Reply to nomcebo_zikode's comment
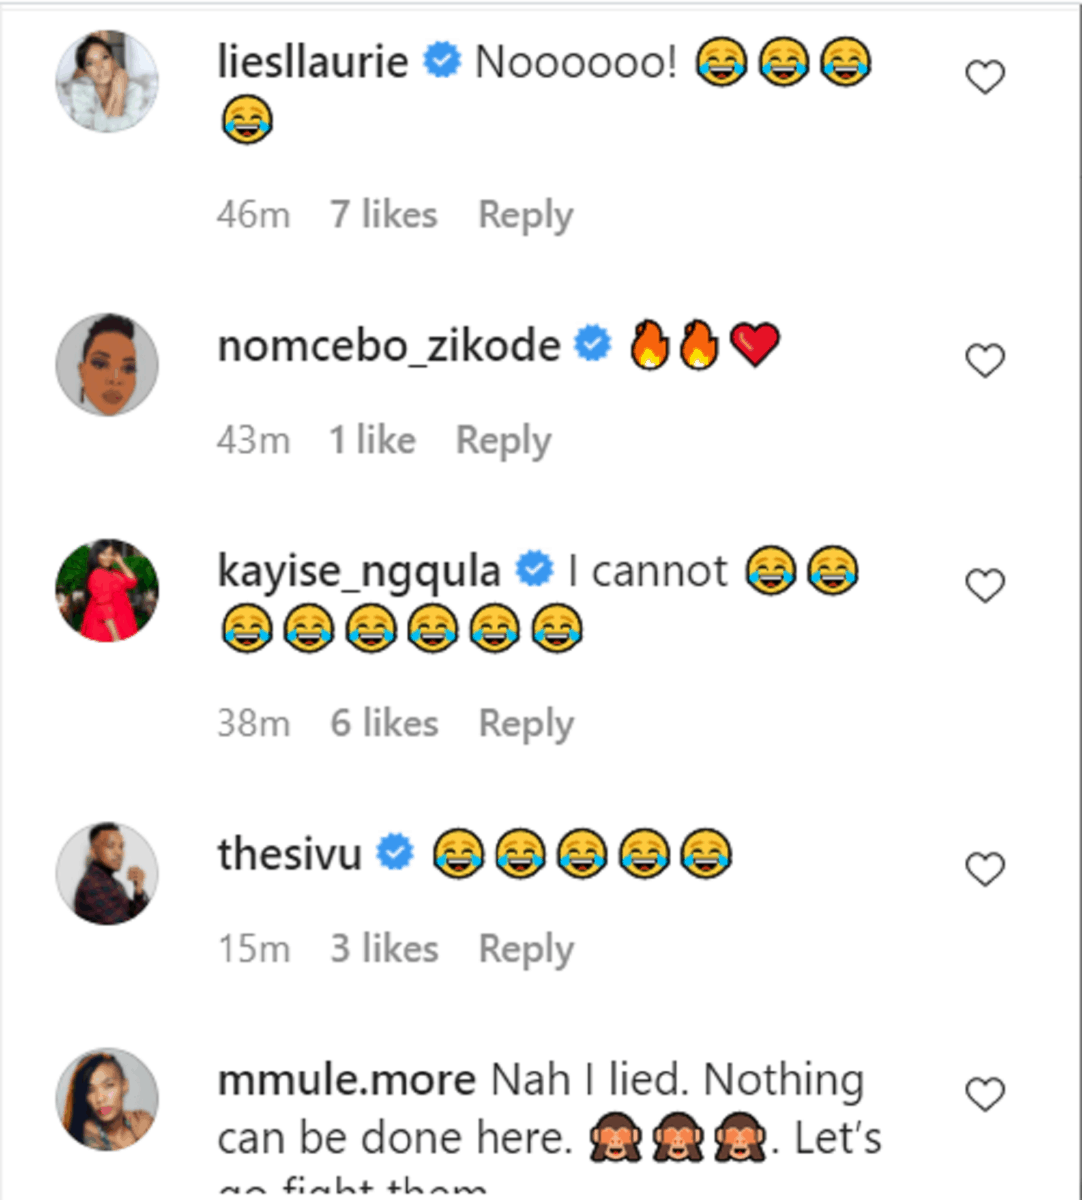 503,440
